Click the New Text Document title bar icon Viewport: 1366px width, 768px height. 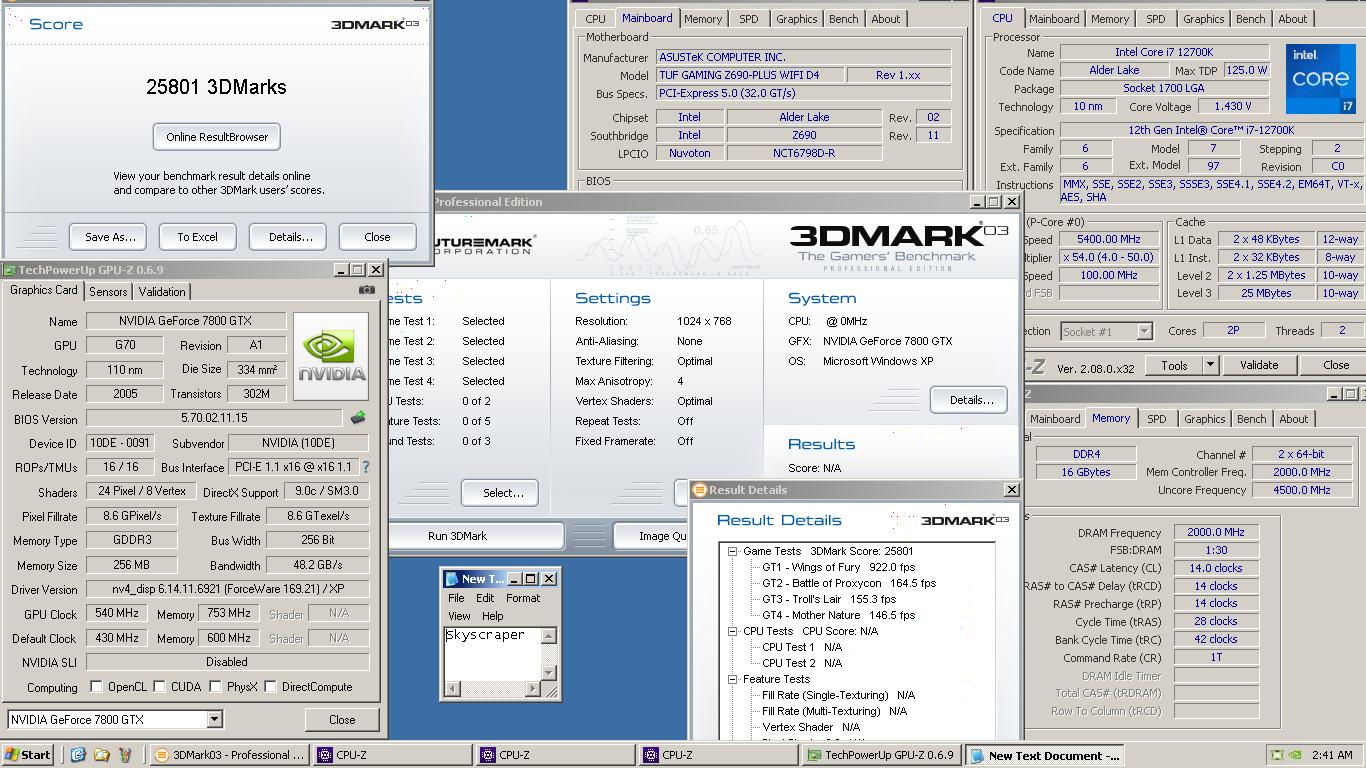point(451,578)
